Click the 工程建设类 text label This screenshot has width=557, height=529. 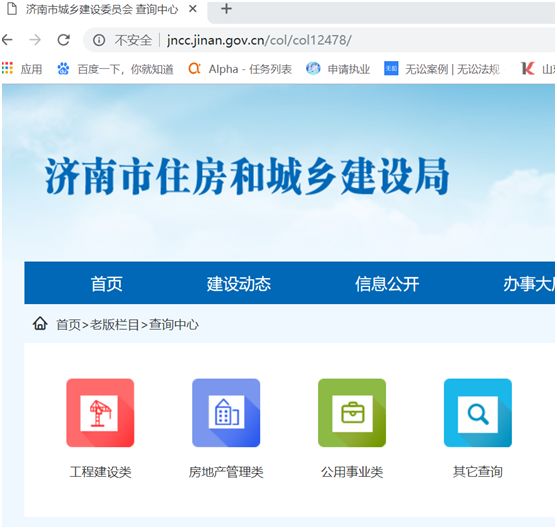coord(101,472)
